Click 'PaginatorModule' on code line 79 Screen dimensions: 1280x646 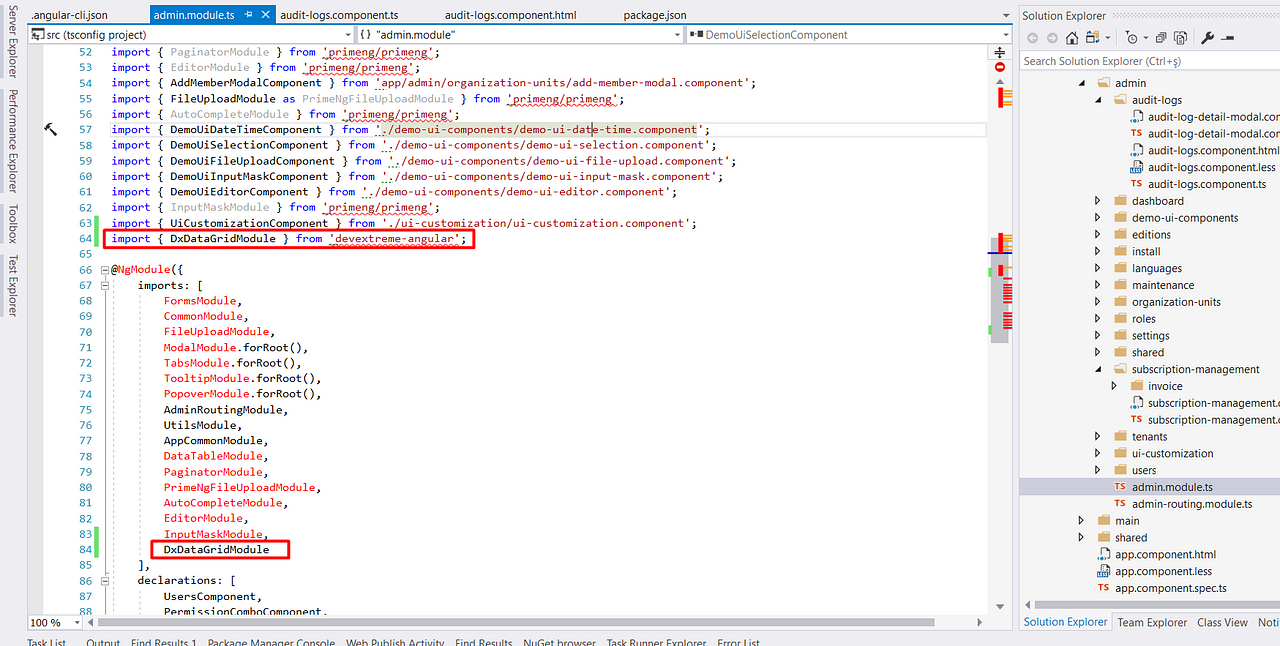(213, 471)
